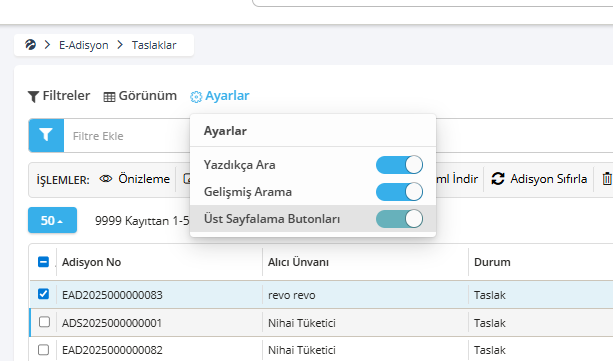Click Nihai Tüketici in EAD2025000000082 row
The height and width of the screenshot is (361, 613).
pyautogui.click(x=302, y=350)
